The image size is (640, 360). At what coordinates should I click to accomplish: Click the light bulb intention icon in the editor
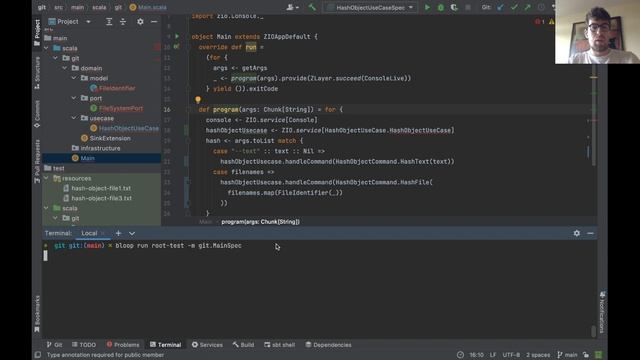coord(198,99)
